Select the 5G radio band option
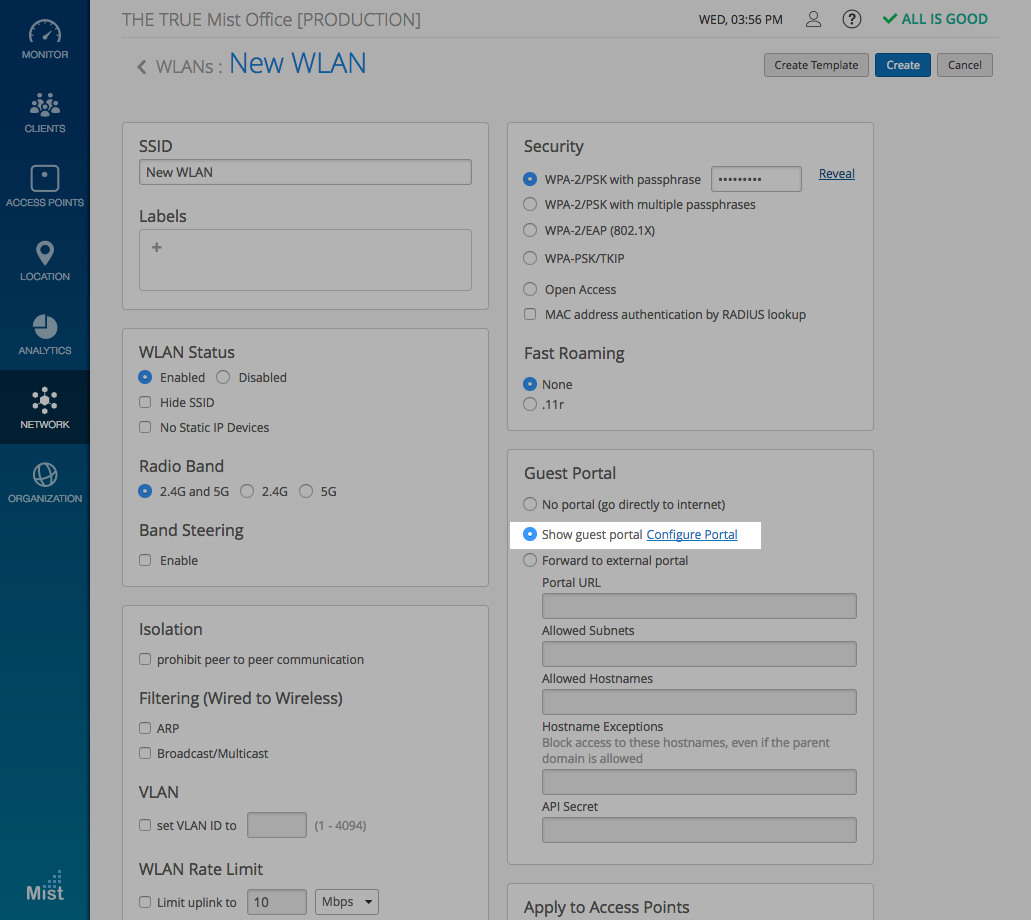The width and height of the screenshot is (1031, 920). point(306,491)
